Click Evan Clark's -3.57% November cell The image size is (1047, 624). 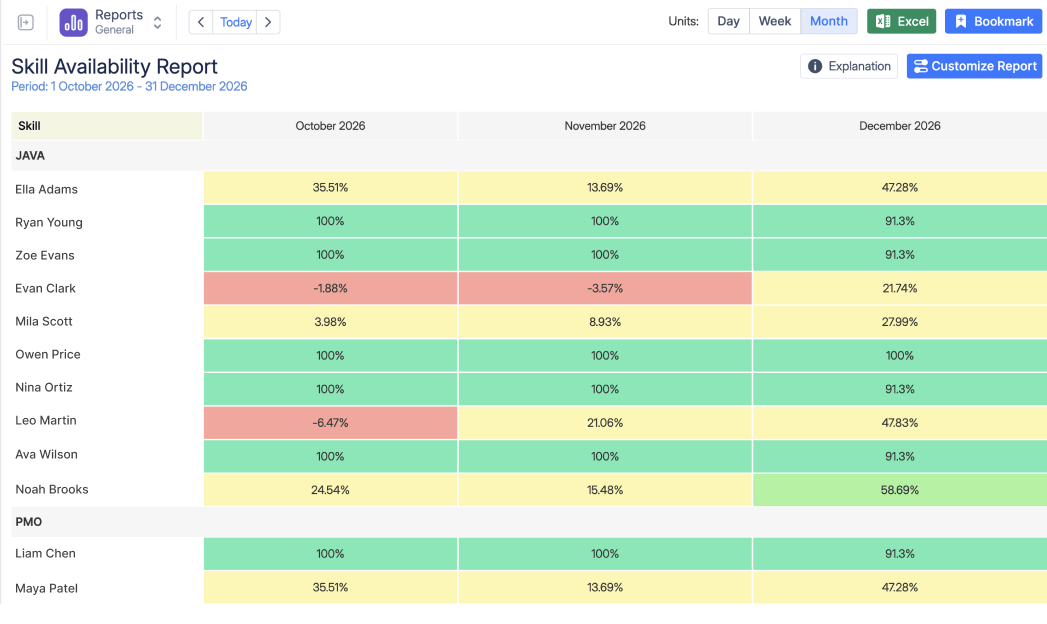pos(605,288)
